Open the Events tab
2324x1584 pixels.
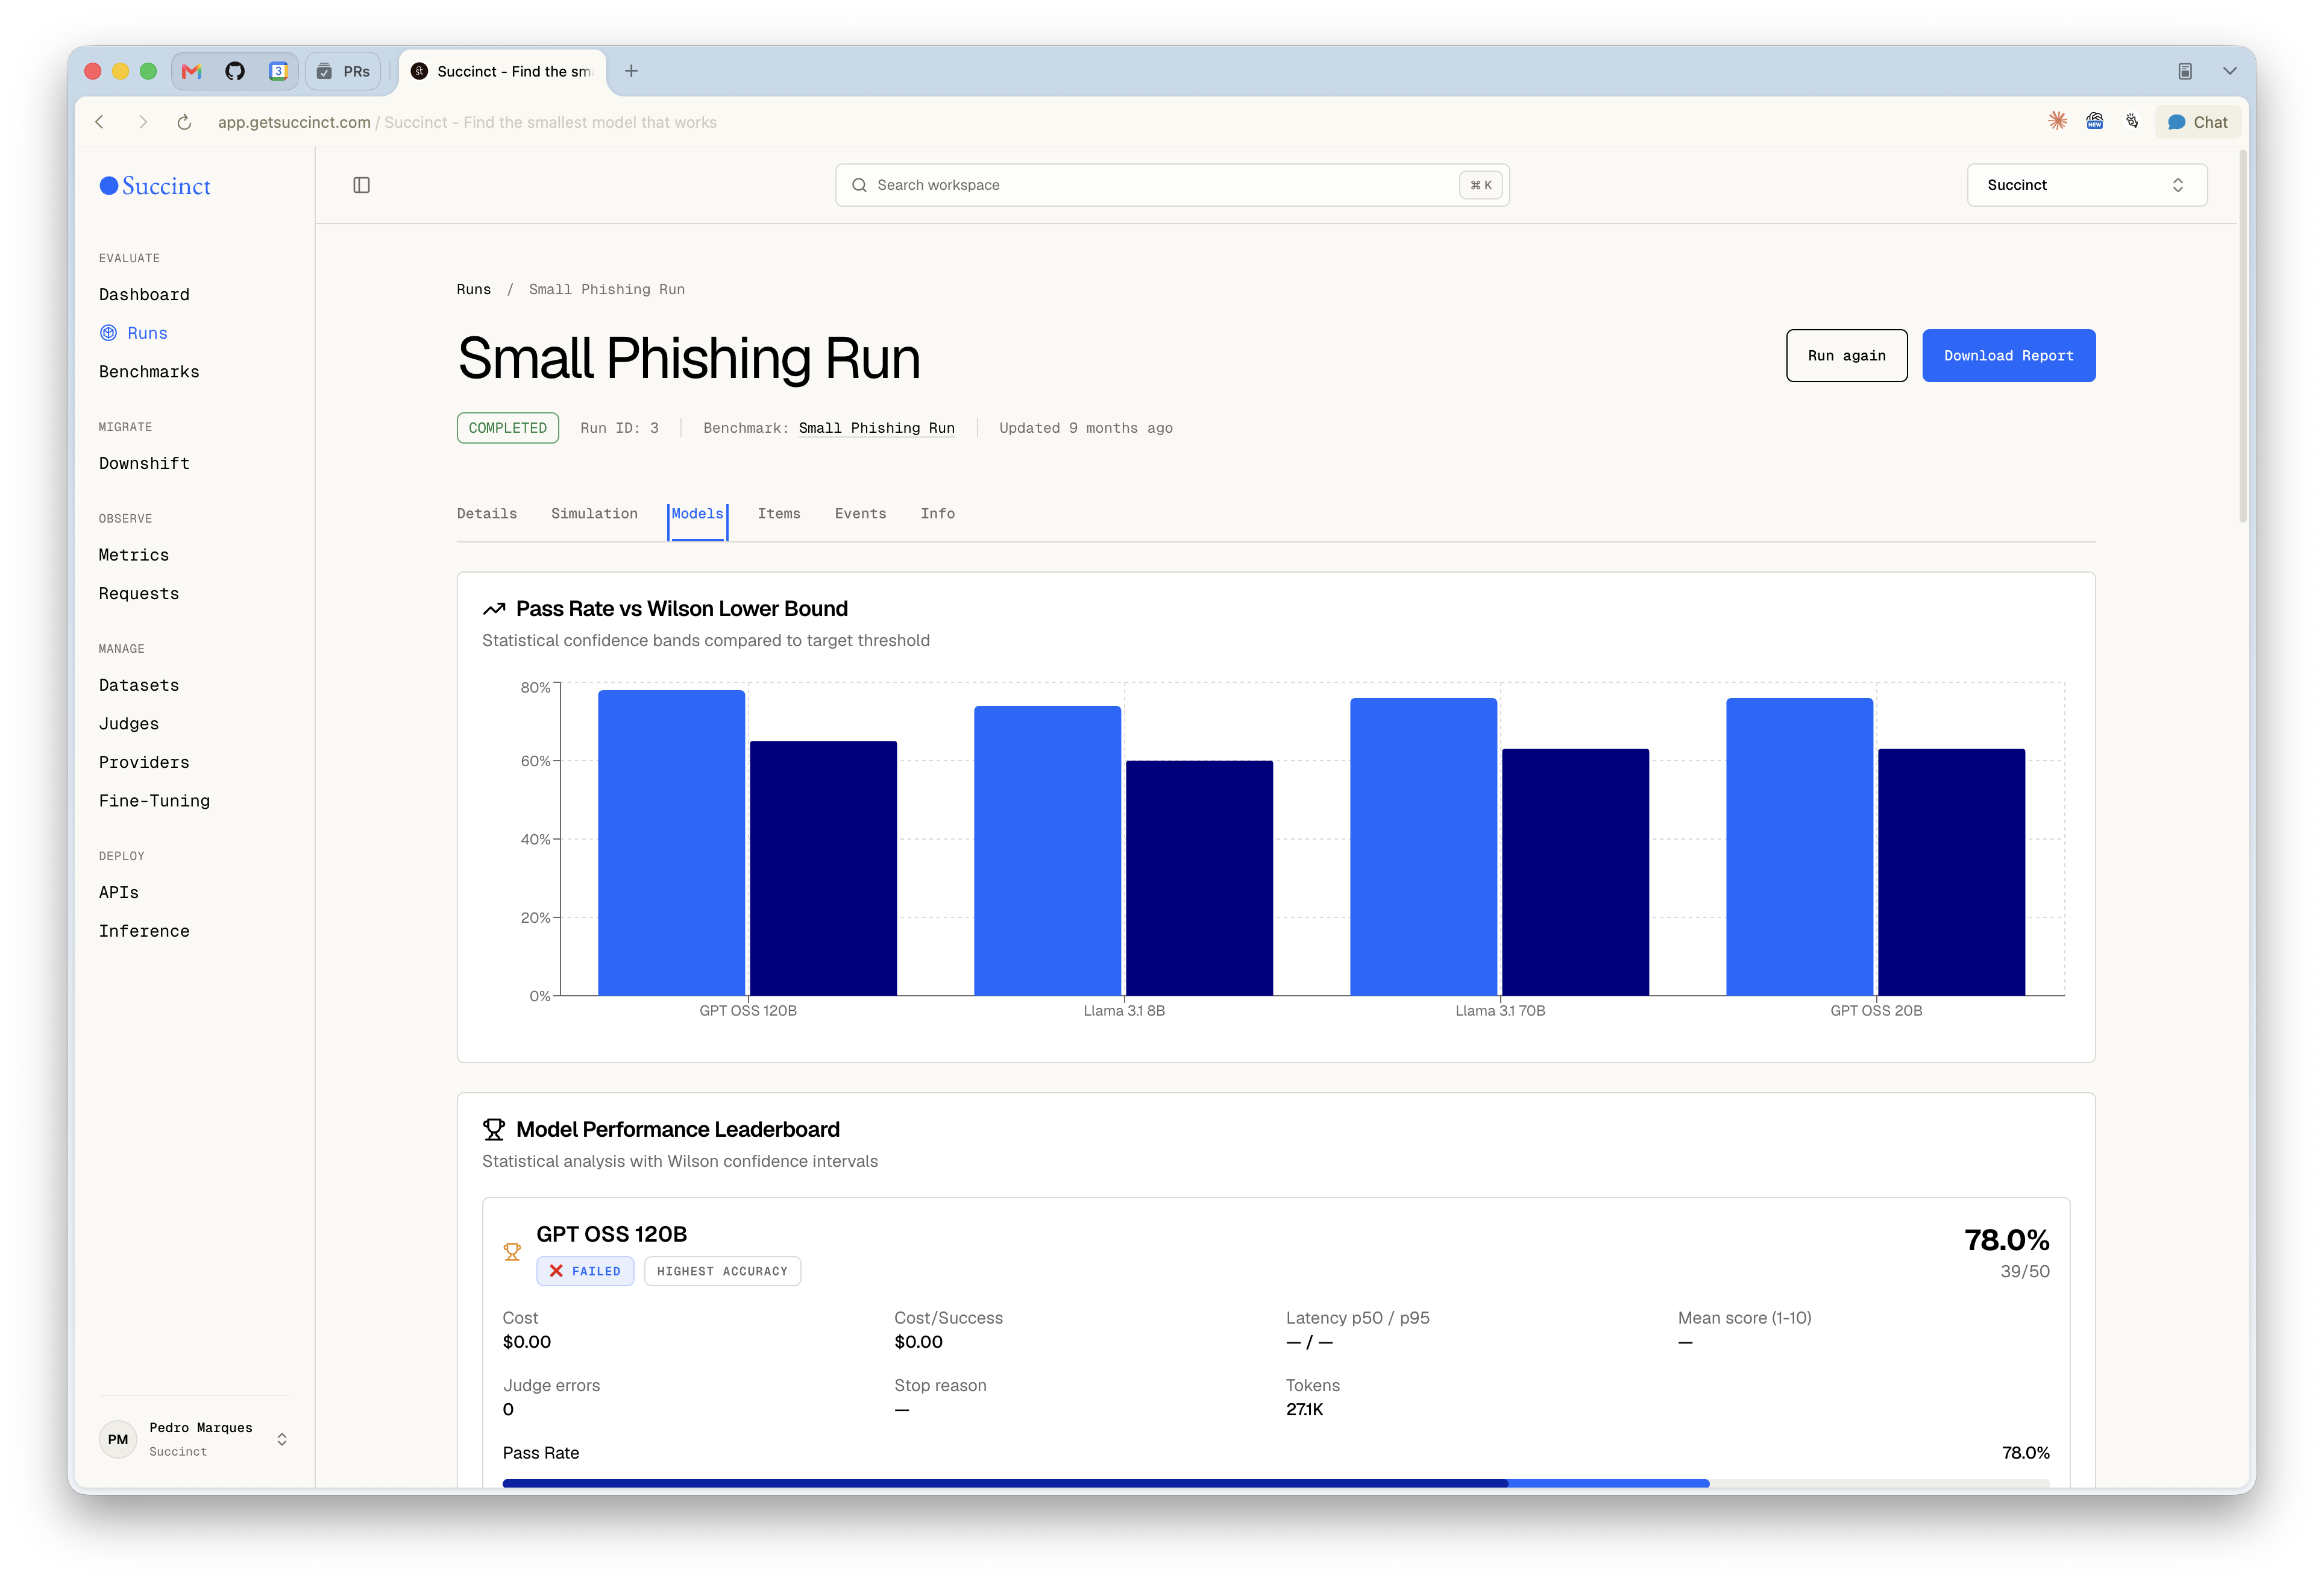(x=860, y=514)
